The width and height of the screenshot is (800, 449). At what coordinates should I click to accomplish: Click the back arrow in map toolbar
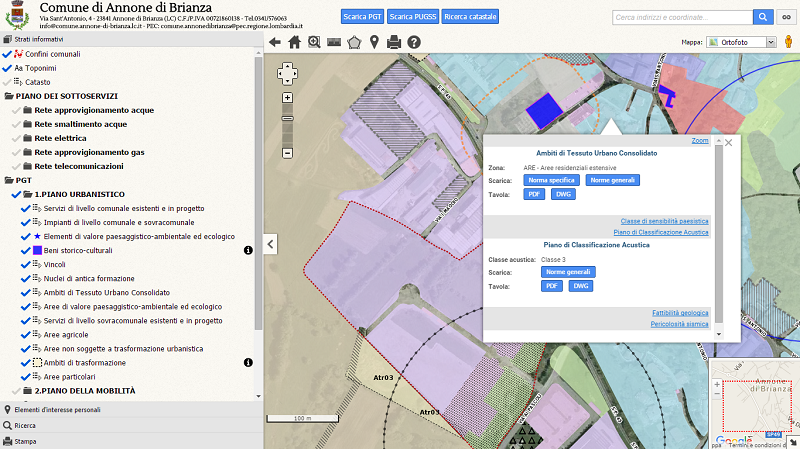[274, 42]
